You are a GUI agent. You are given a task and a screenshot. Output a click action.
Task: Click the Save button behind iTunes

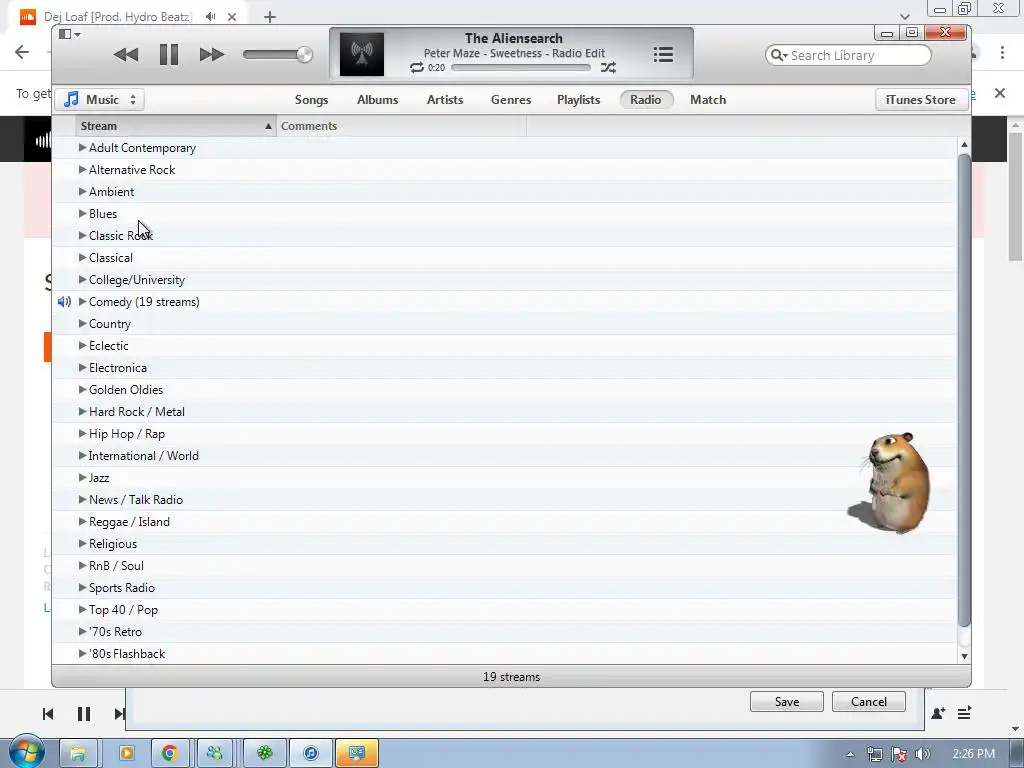click(x=786, y=701)
